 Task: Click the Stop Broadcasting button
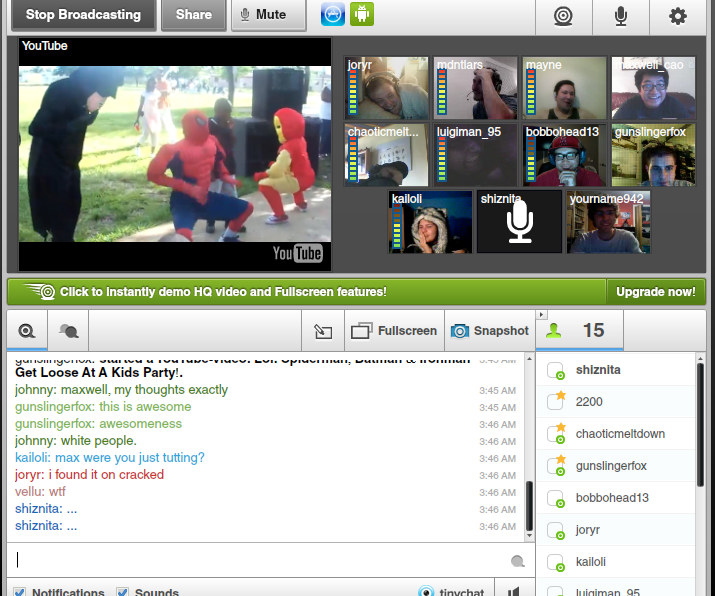pyautogui.click(x=83, y=15)
